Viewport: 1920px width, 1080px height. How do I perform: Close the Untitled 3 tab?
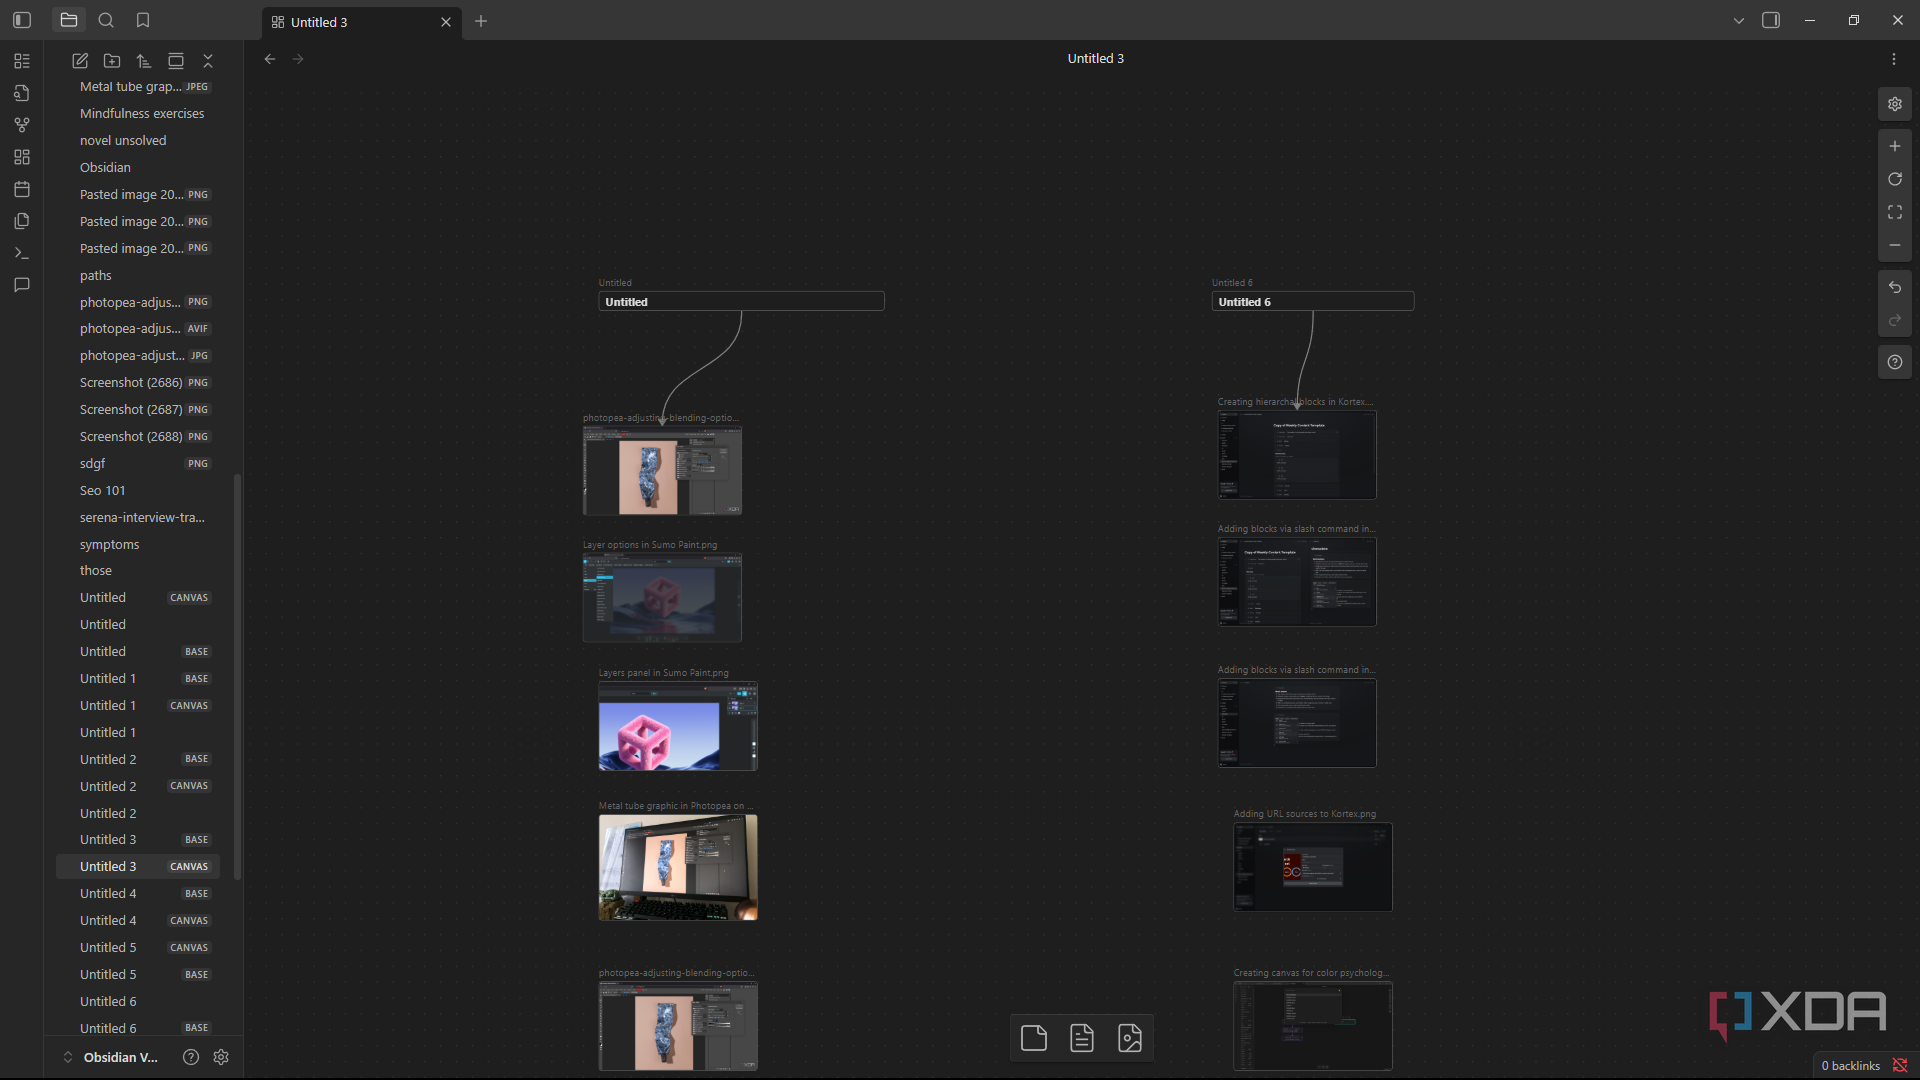coord(446,22)
